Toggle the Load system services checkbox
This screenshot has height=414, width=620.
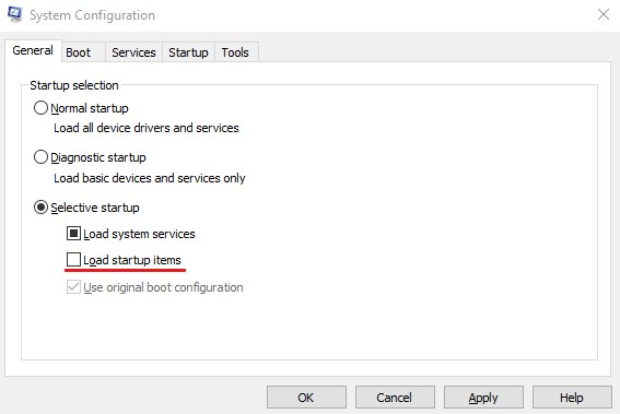click(x=74, y=235)
